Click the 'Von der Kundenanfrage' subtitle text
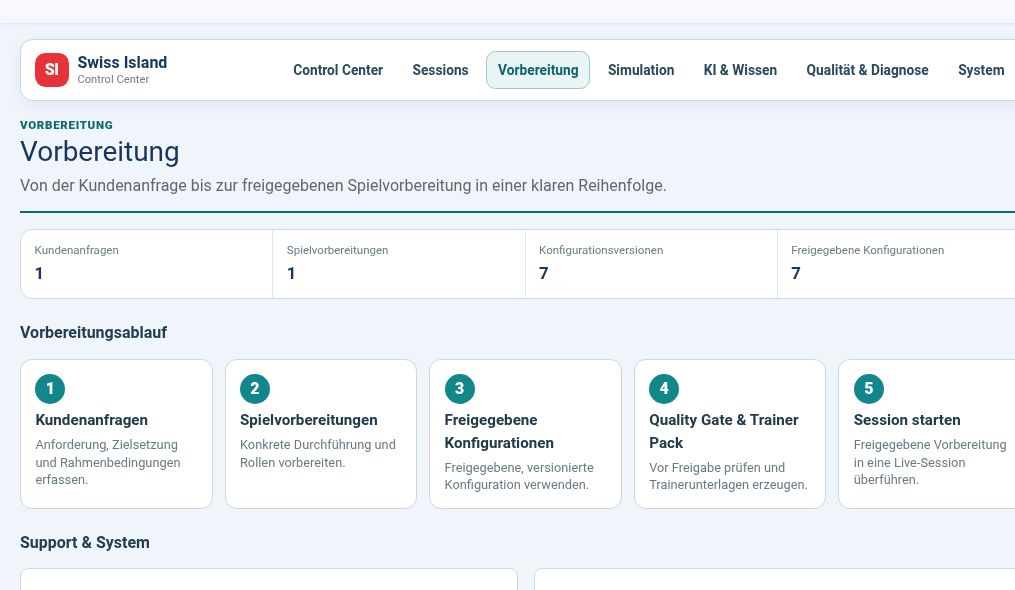This screenshot has height=590, width=1015. click(343, 185)
